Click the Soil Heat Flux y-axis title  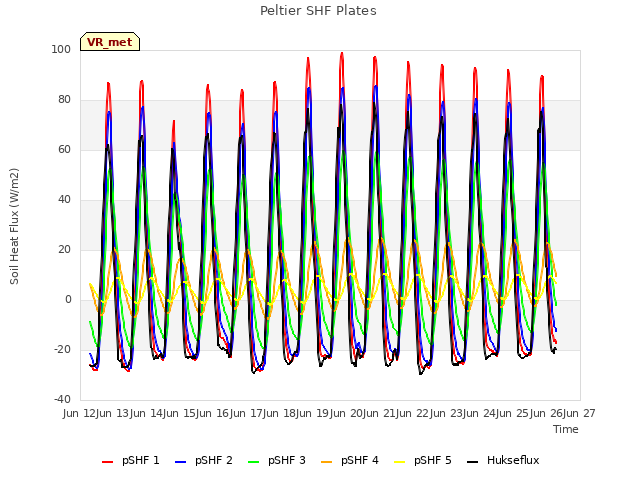pyautogui.click(x=14, y=226)
